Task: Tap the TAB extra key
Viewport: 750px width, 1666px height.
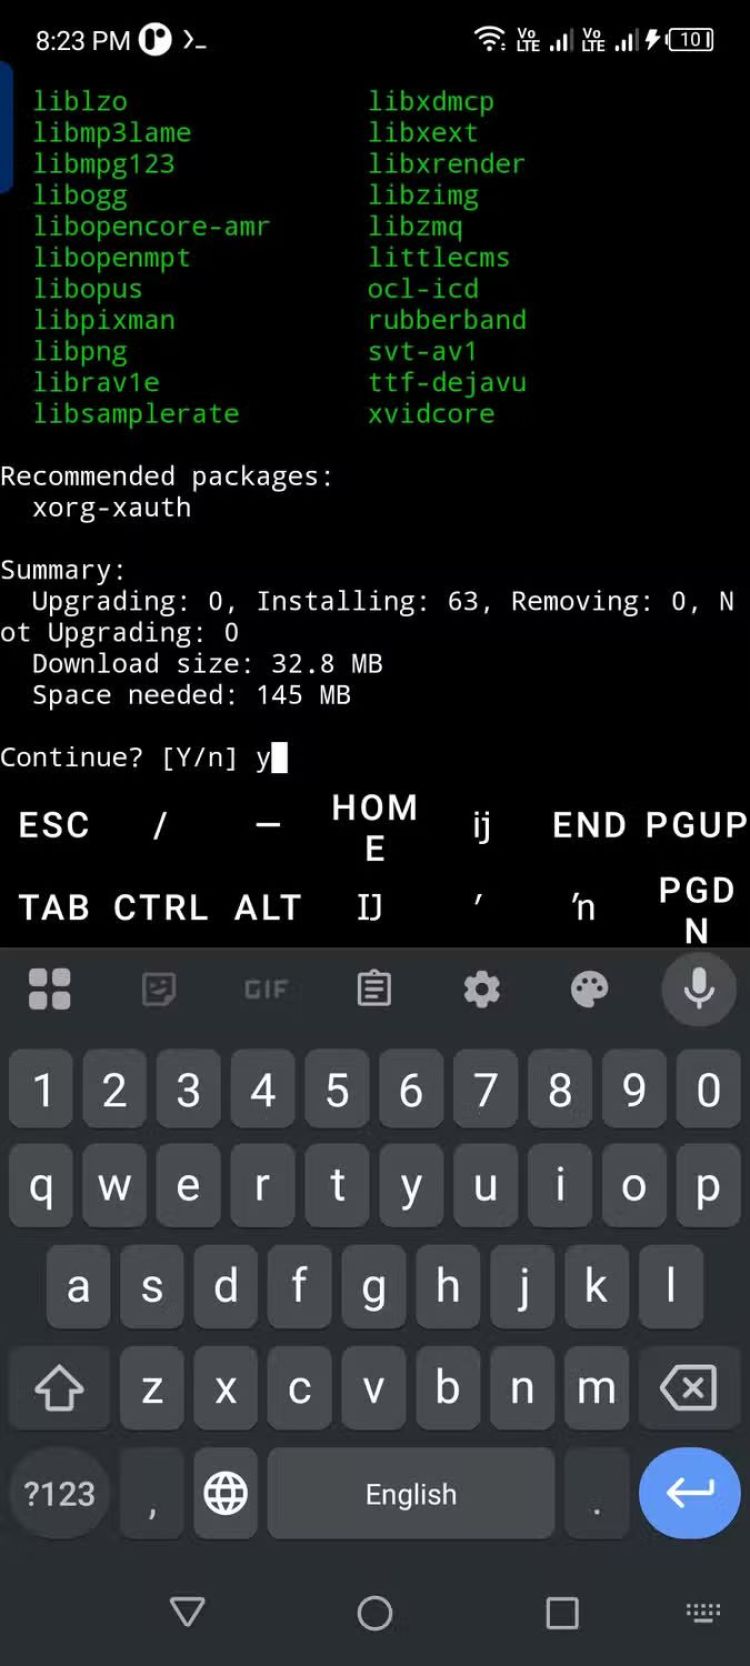Action: (x=54, y=907)
